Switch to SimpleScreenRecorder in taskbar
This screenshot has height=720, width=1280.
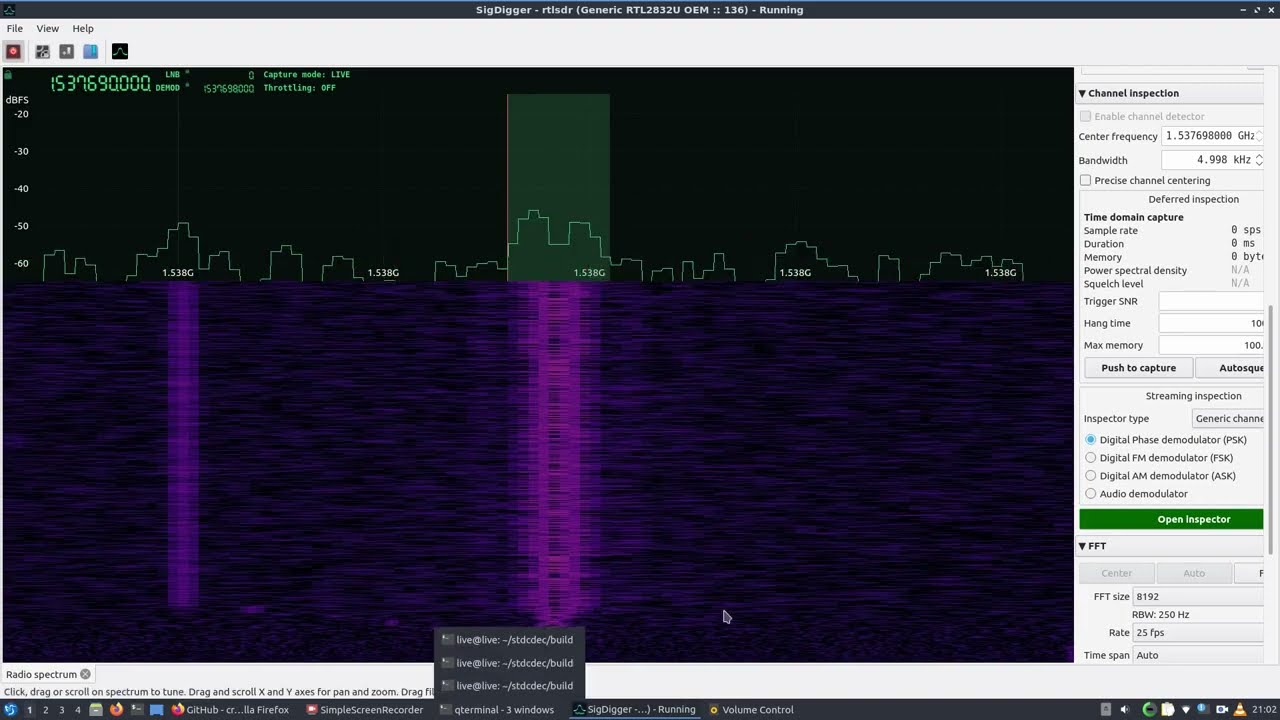[x=365, y=710]
